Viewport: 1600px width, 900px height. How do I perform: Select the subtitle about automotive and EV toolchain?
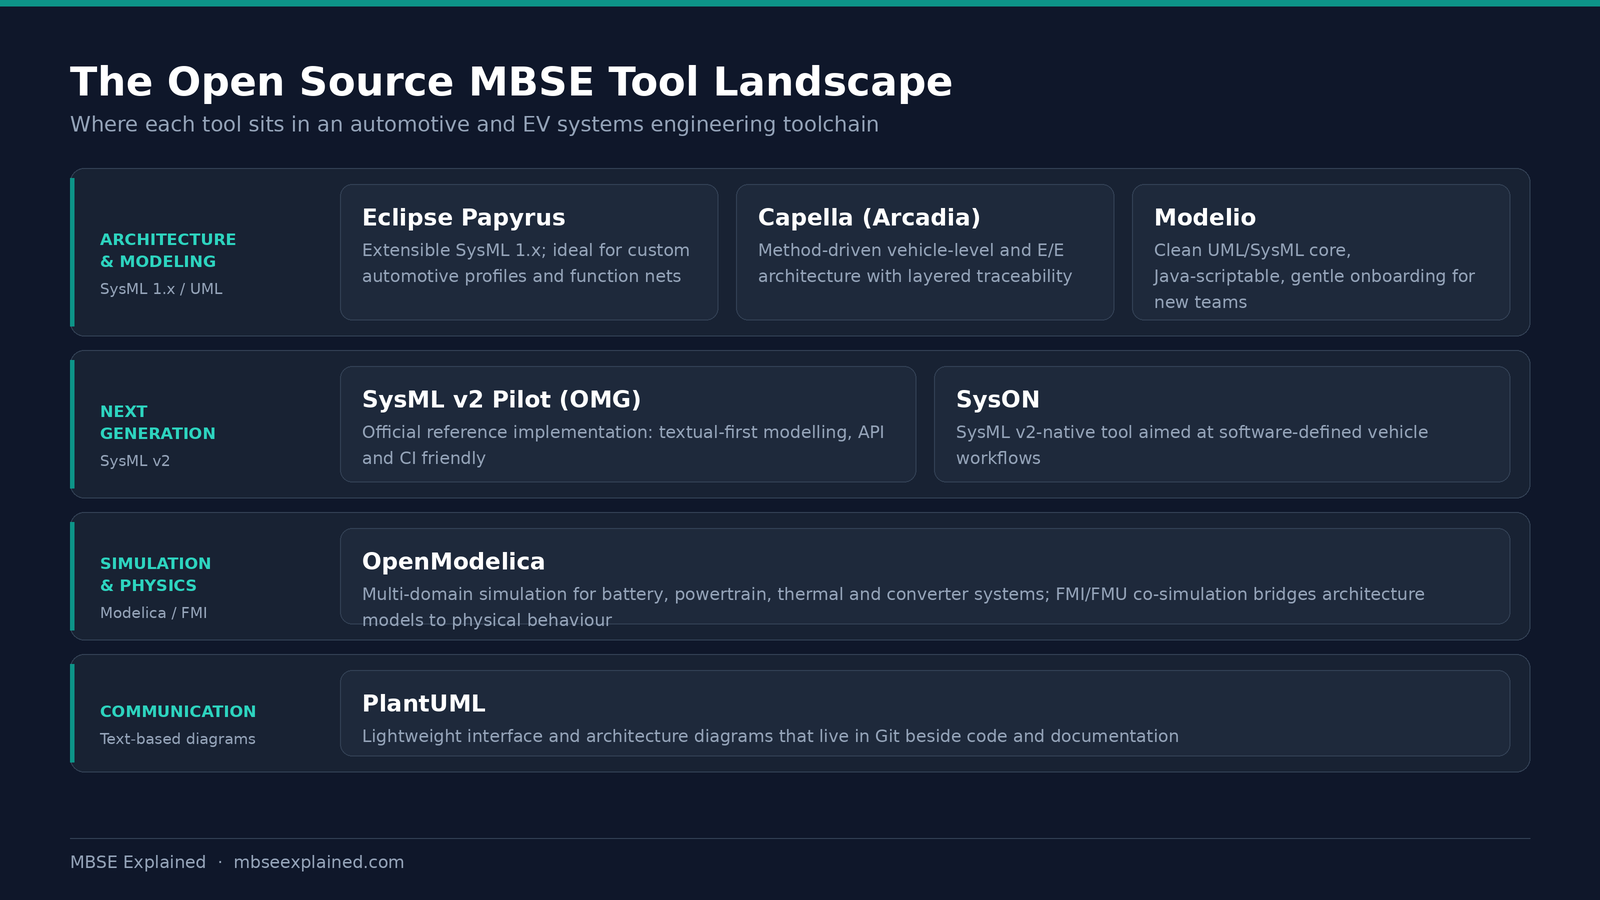click(x=474, y=125)
